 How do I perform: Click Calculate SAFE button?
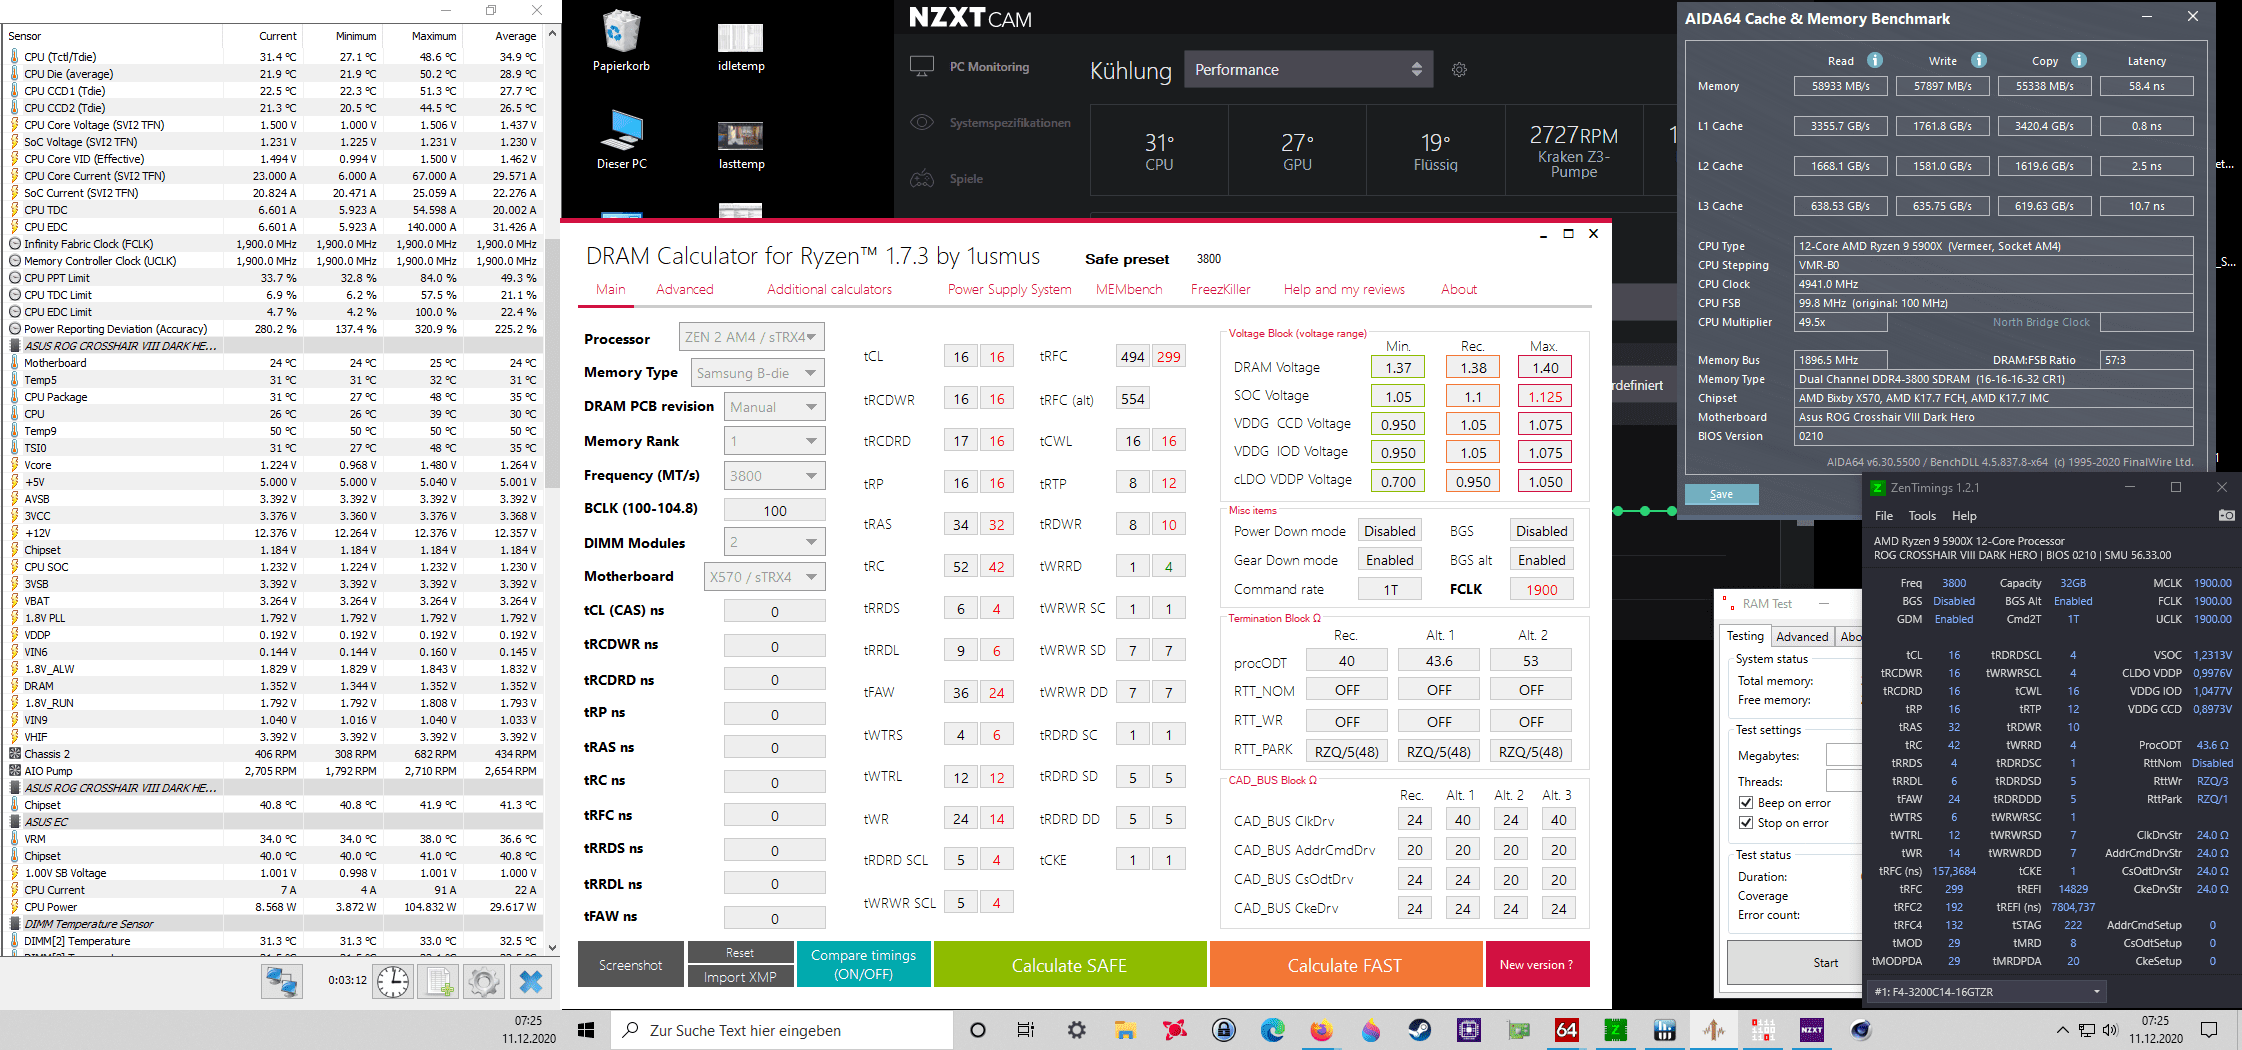(1070, 965)
